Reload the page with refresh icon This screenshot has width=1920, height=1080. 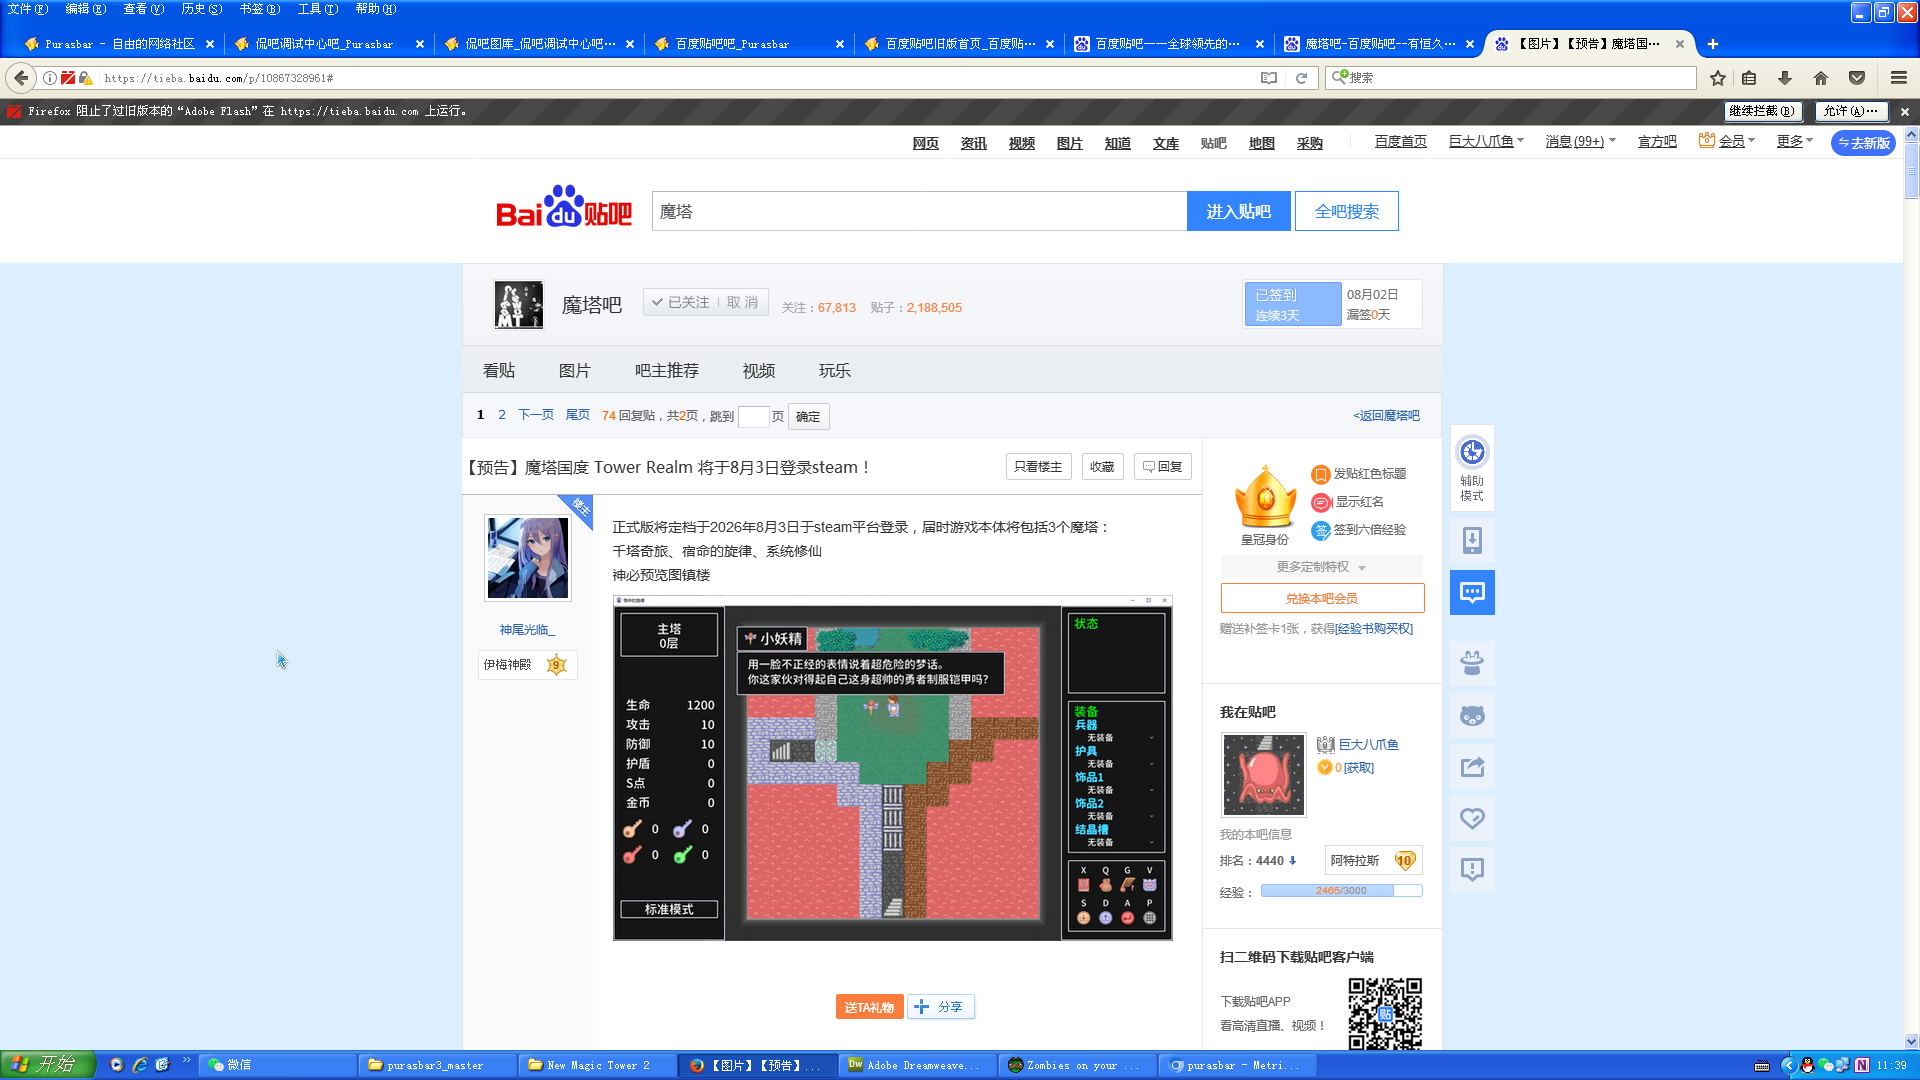1301,78
